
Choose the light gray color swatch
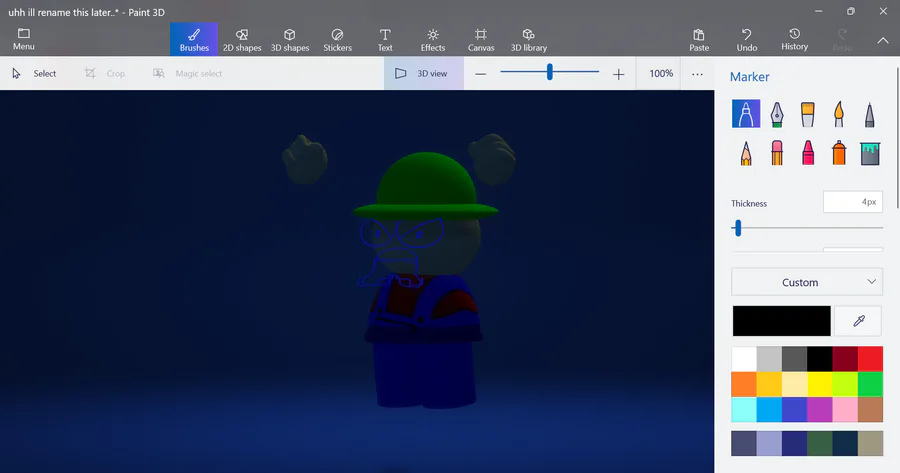(769, 359)
